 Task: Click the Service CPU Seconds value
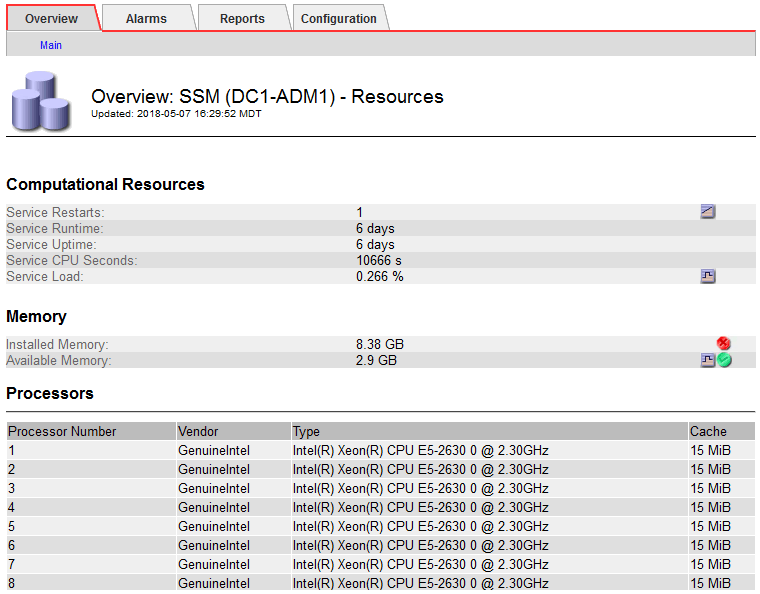(379, 261)
